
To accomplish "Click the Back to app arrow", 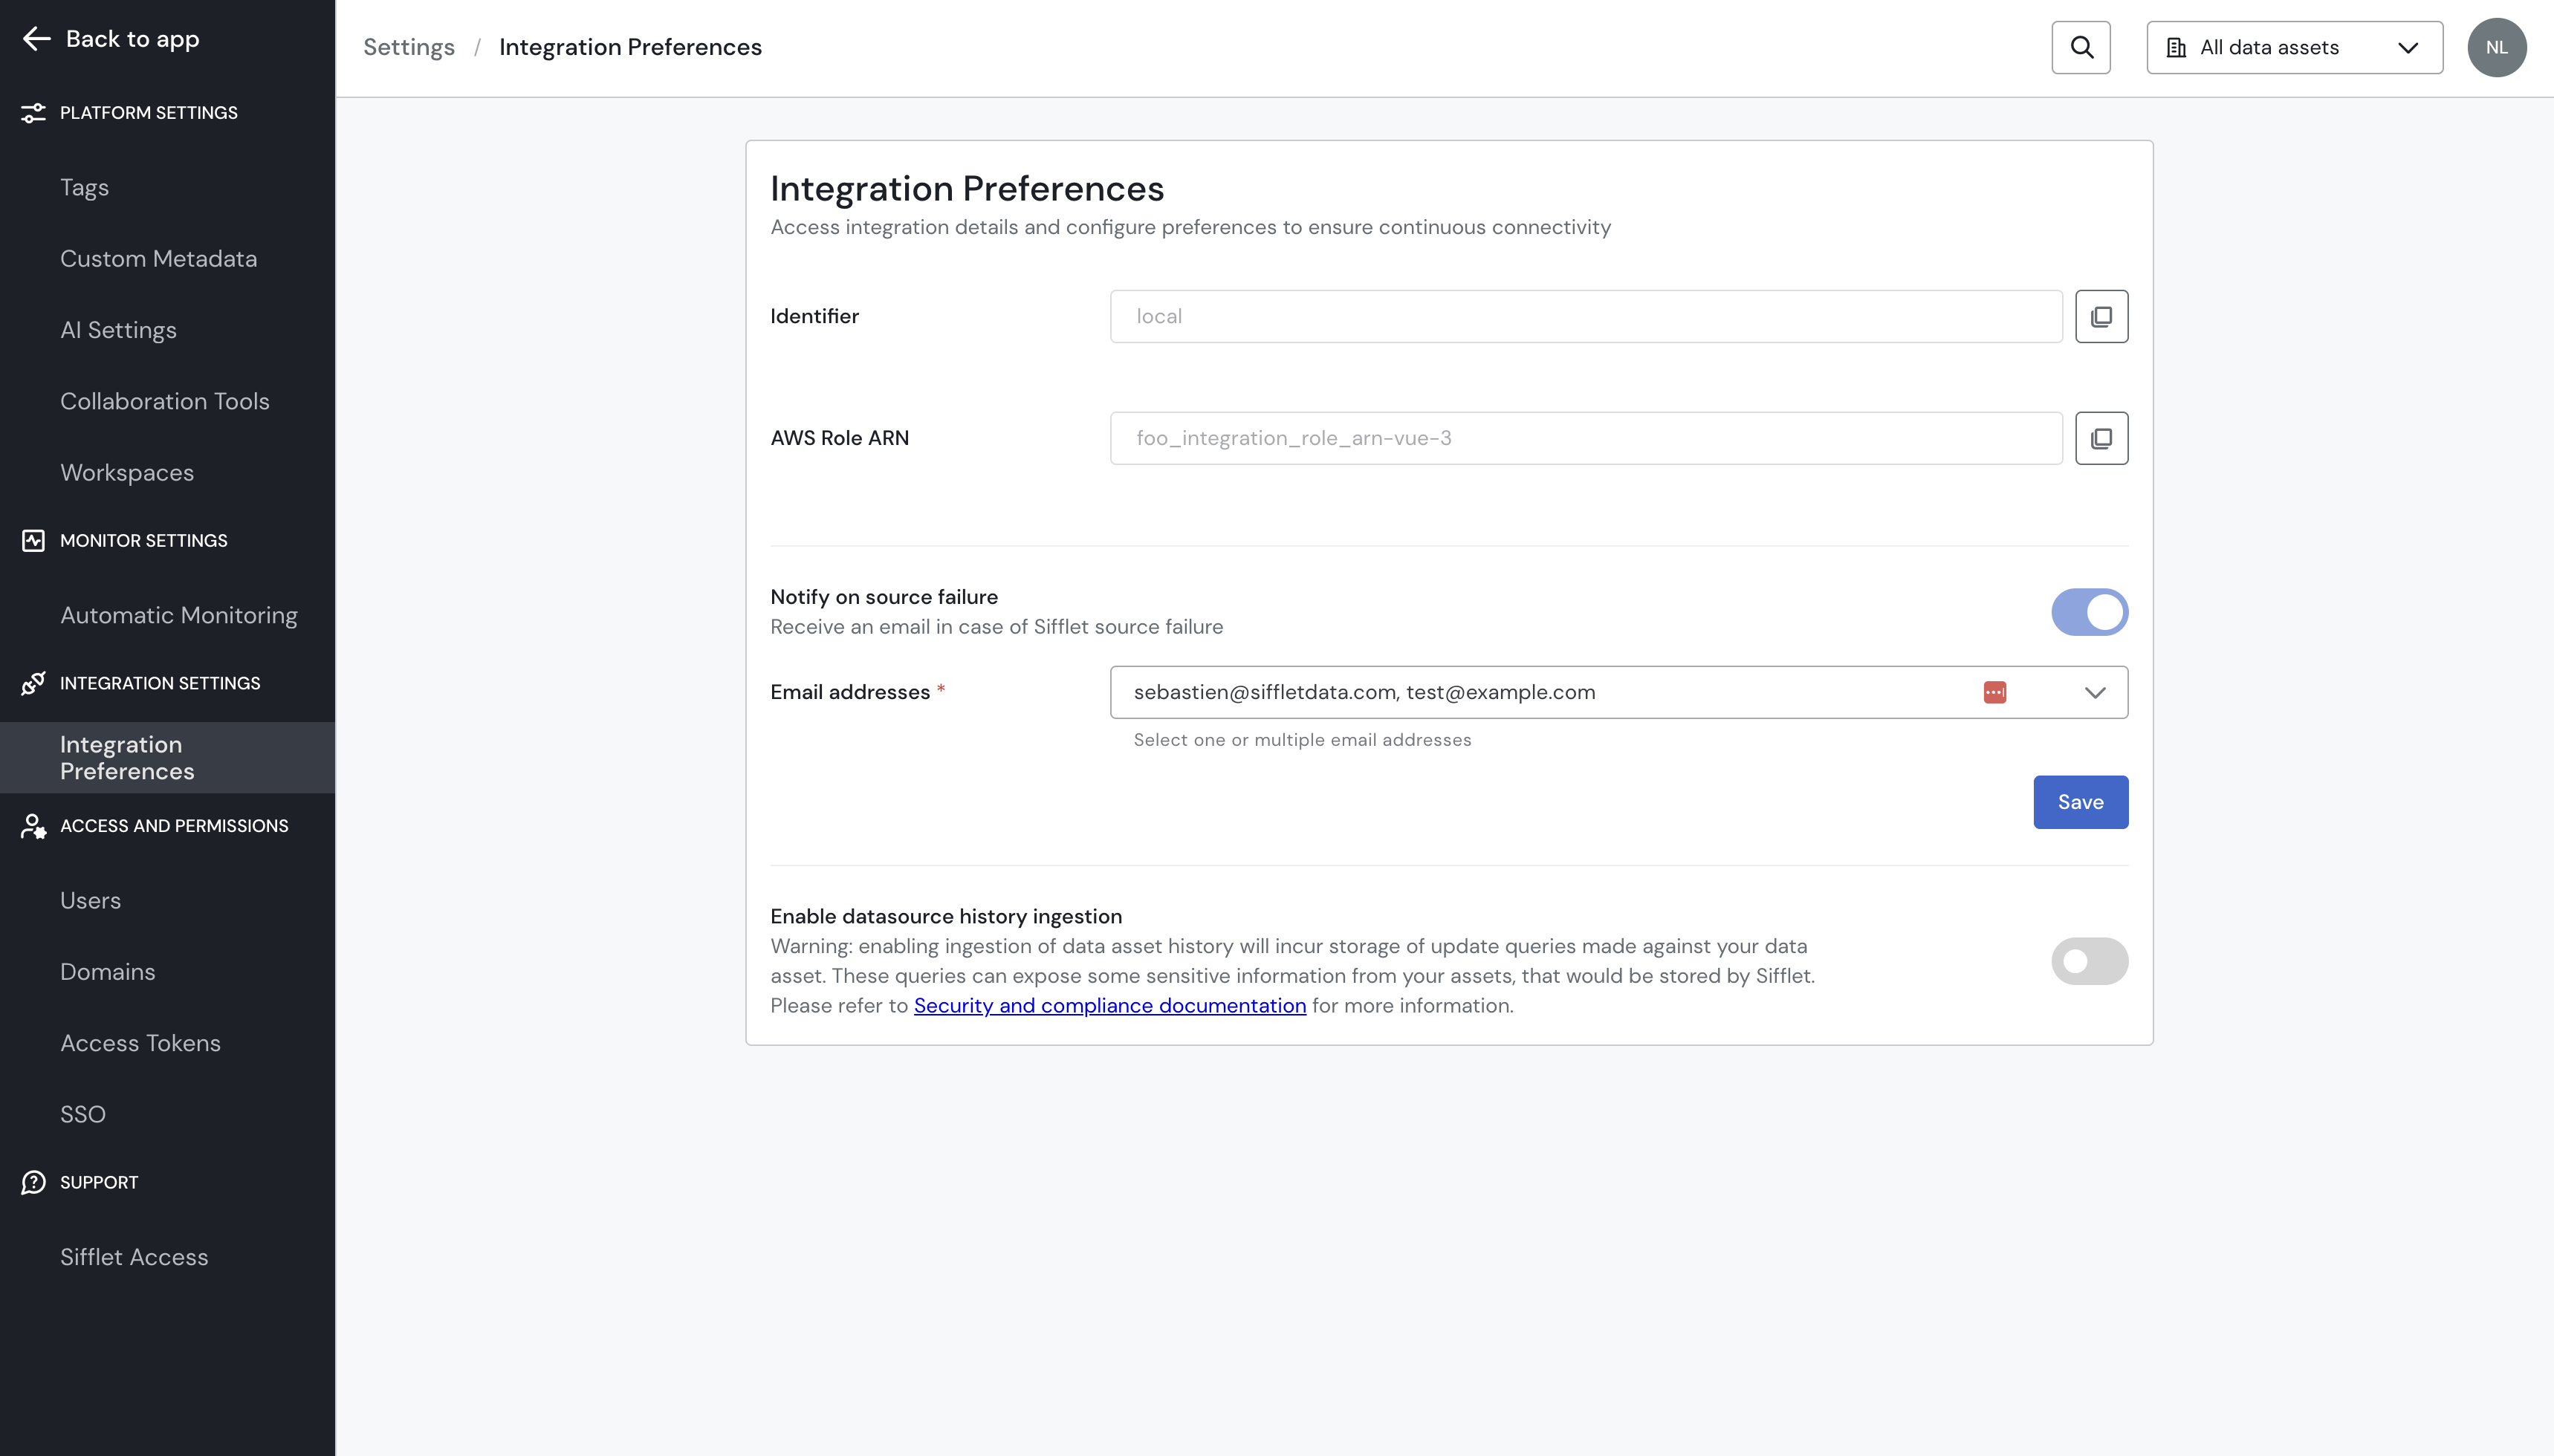I will click(x=37, y=39).
